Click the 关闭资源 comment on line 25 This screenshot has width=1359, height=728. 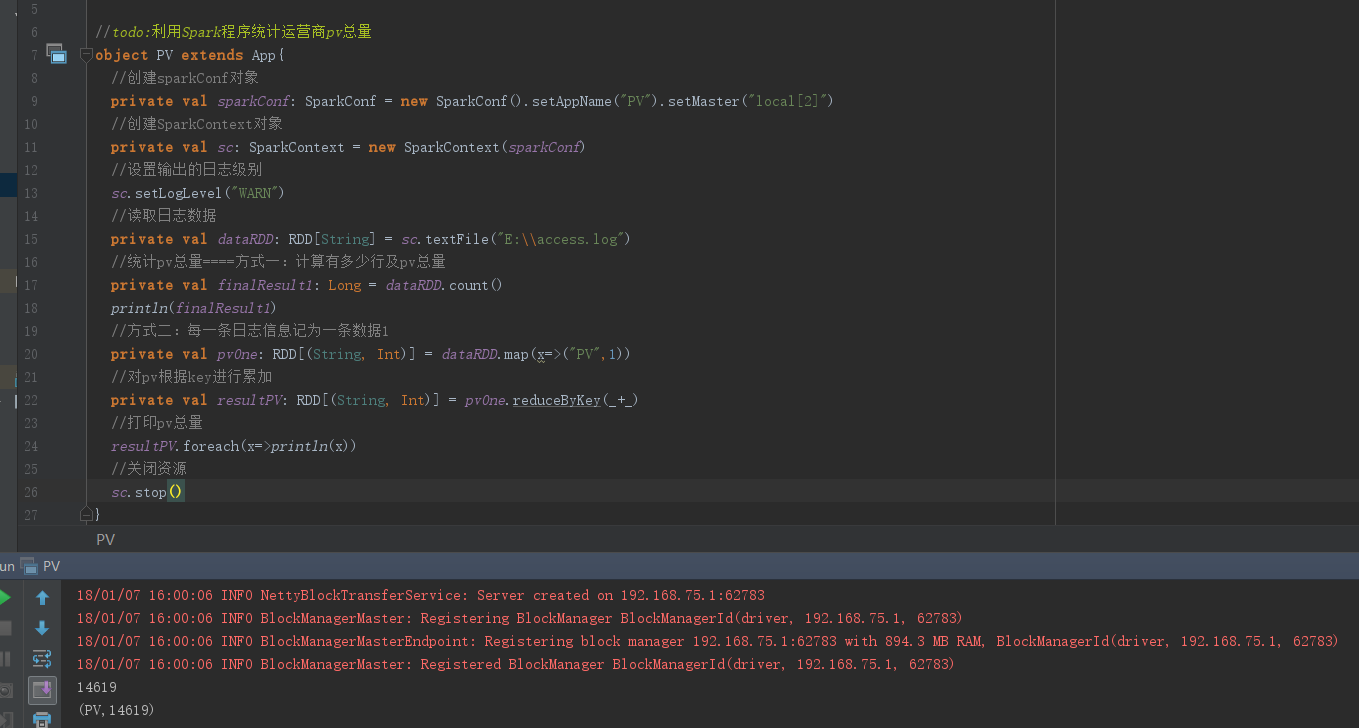pos(148,469)
